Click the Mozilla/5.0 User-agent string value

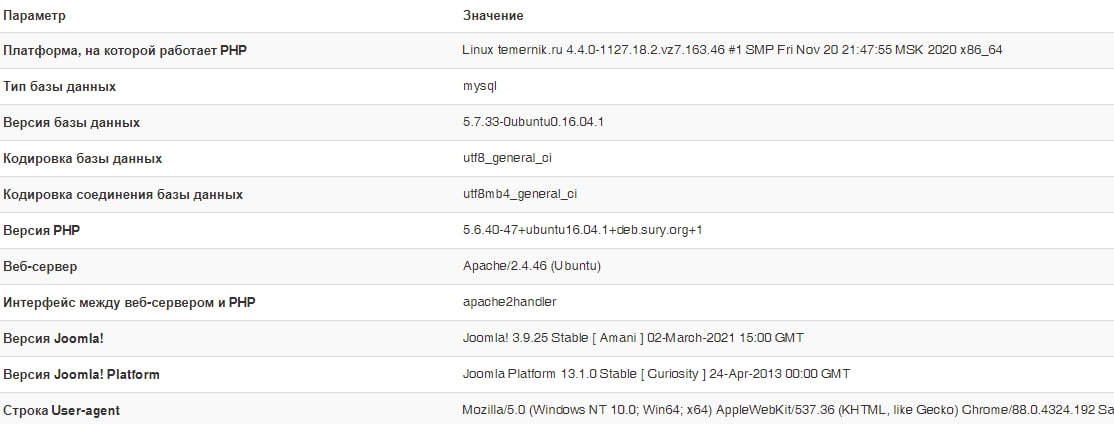point(786,410)
